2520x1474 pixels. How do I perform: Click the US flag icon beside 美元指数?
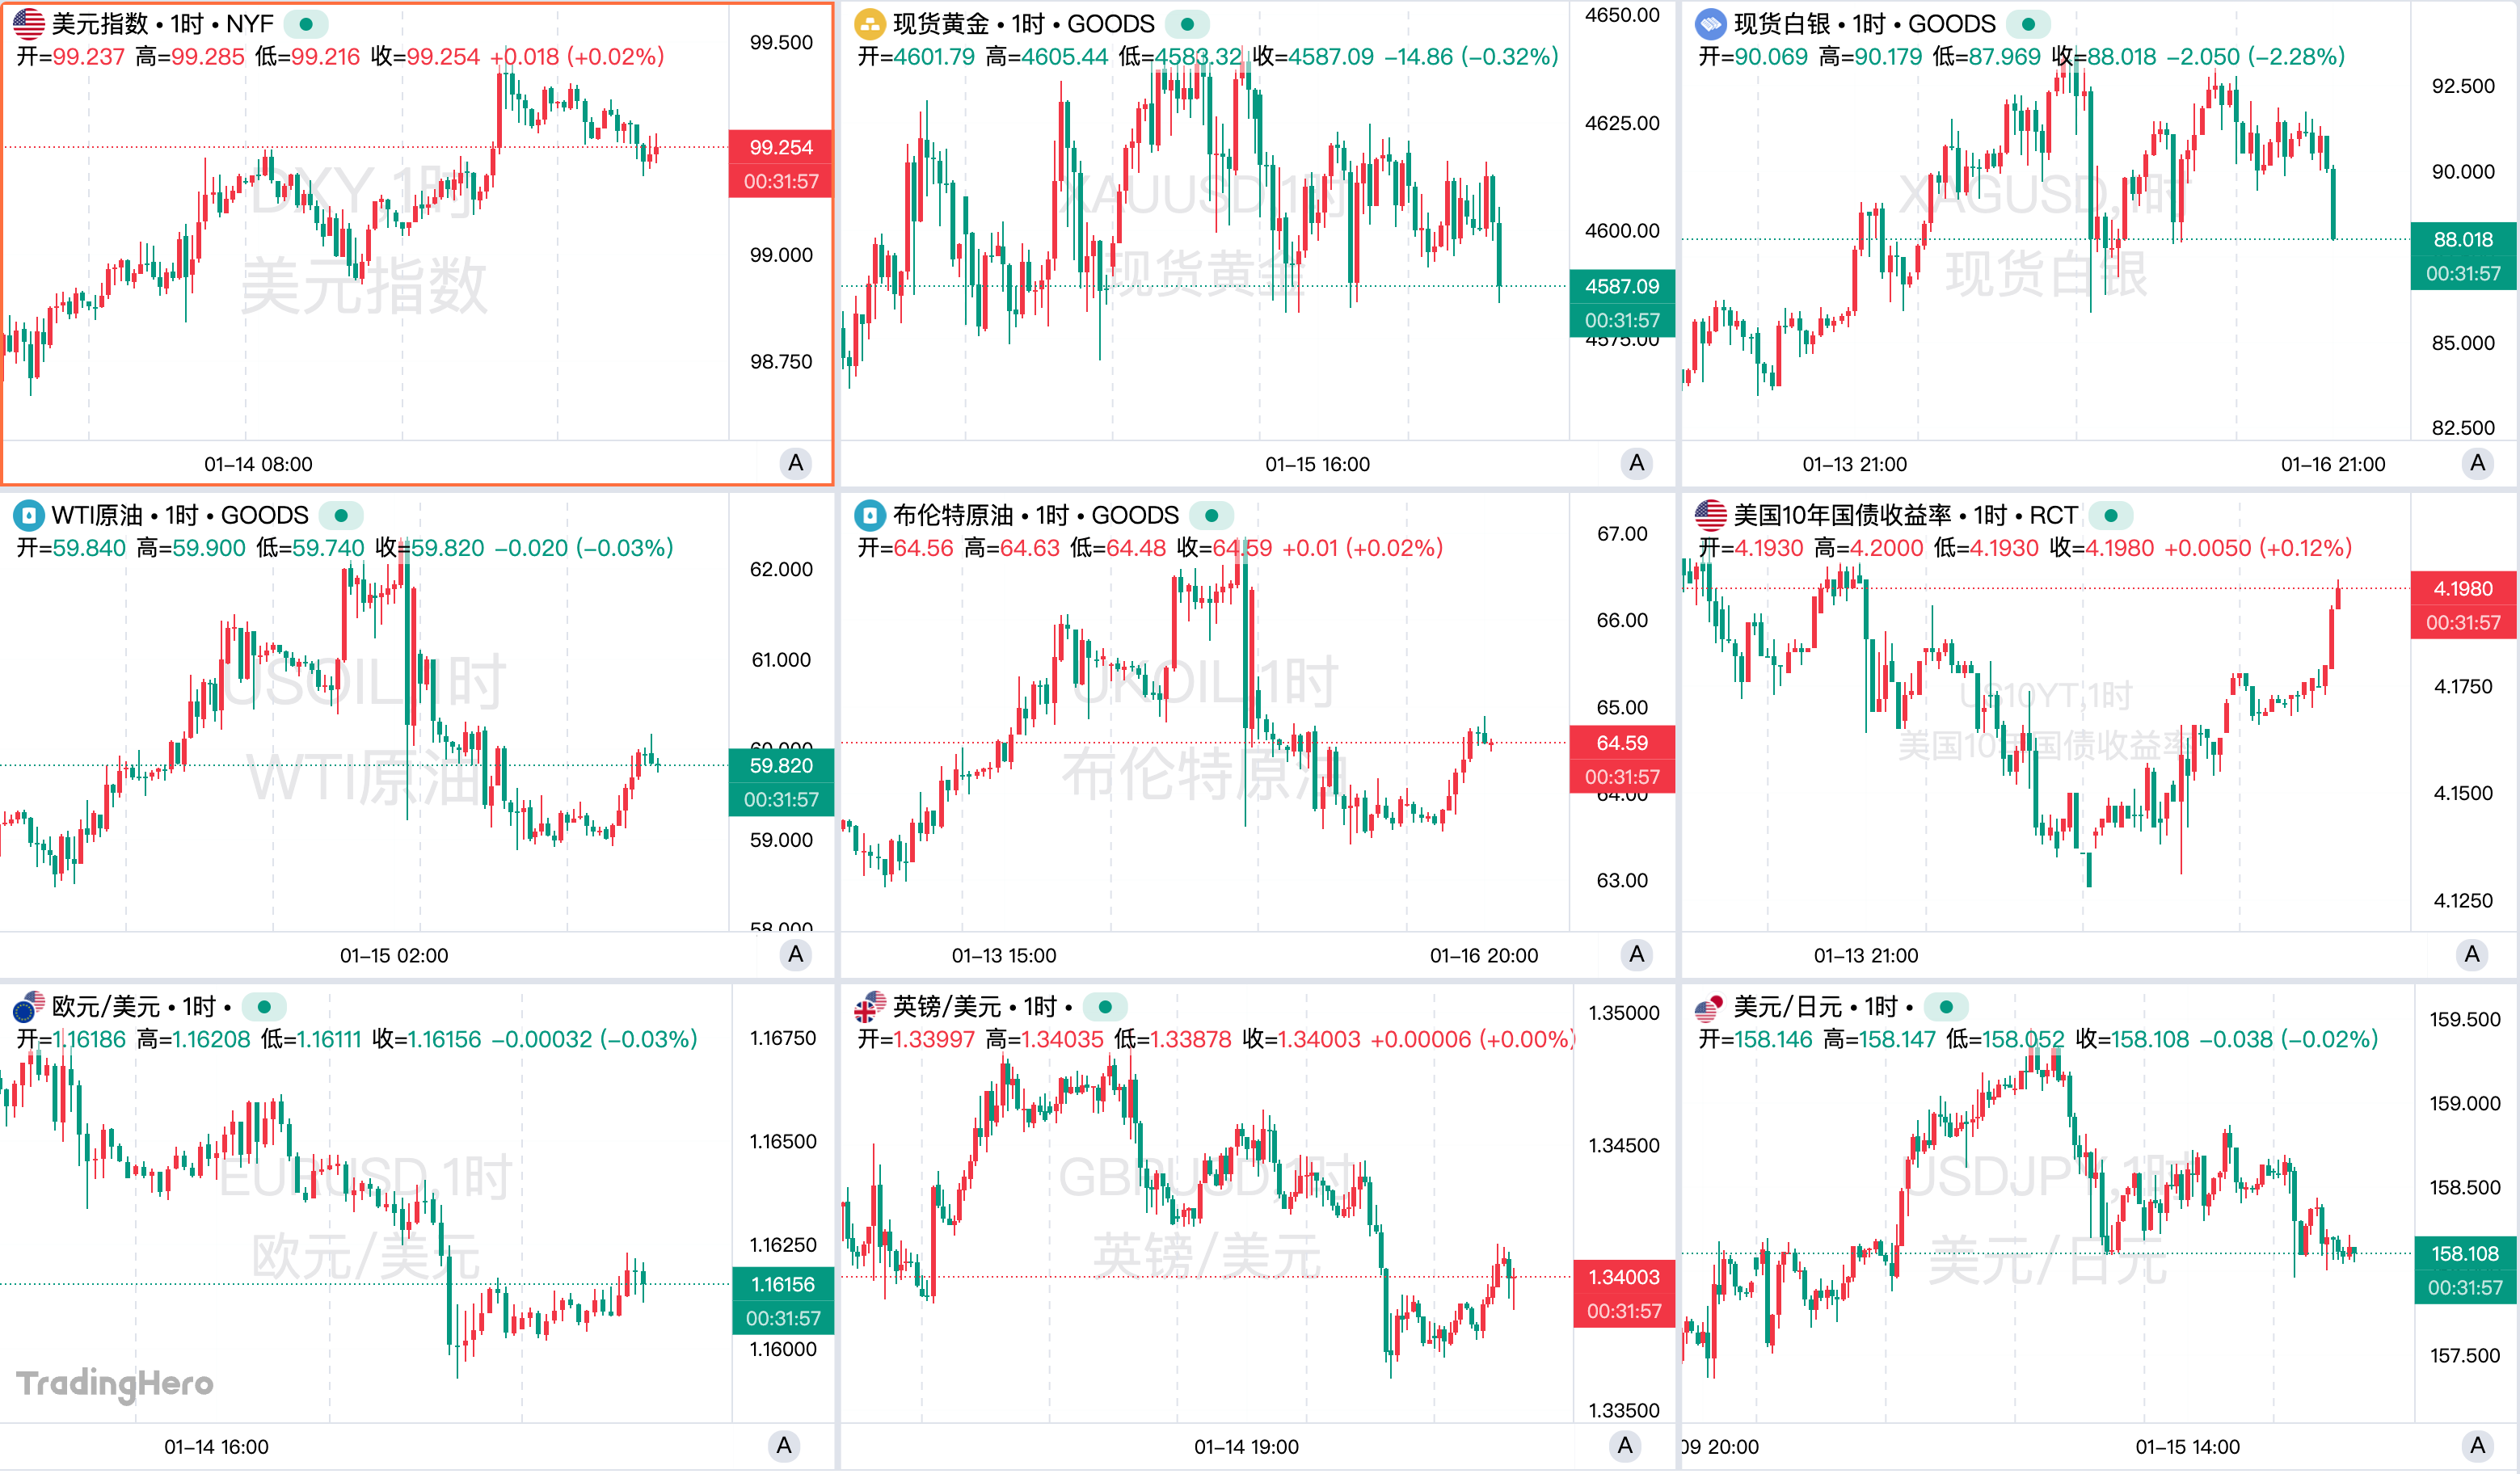[28, 23]
